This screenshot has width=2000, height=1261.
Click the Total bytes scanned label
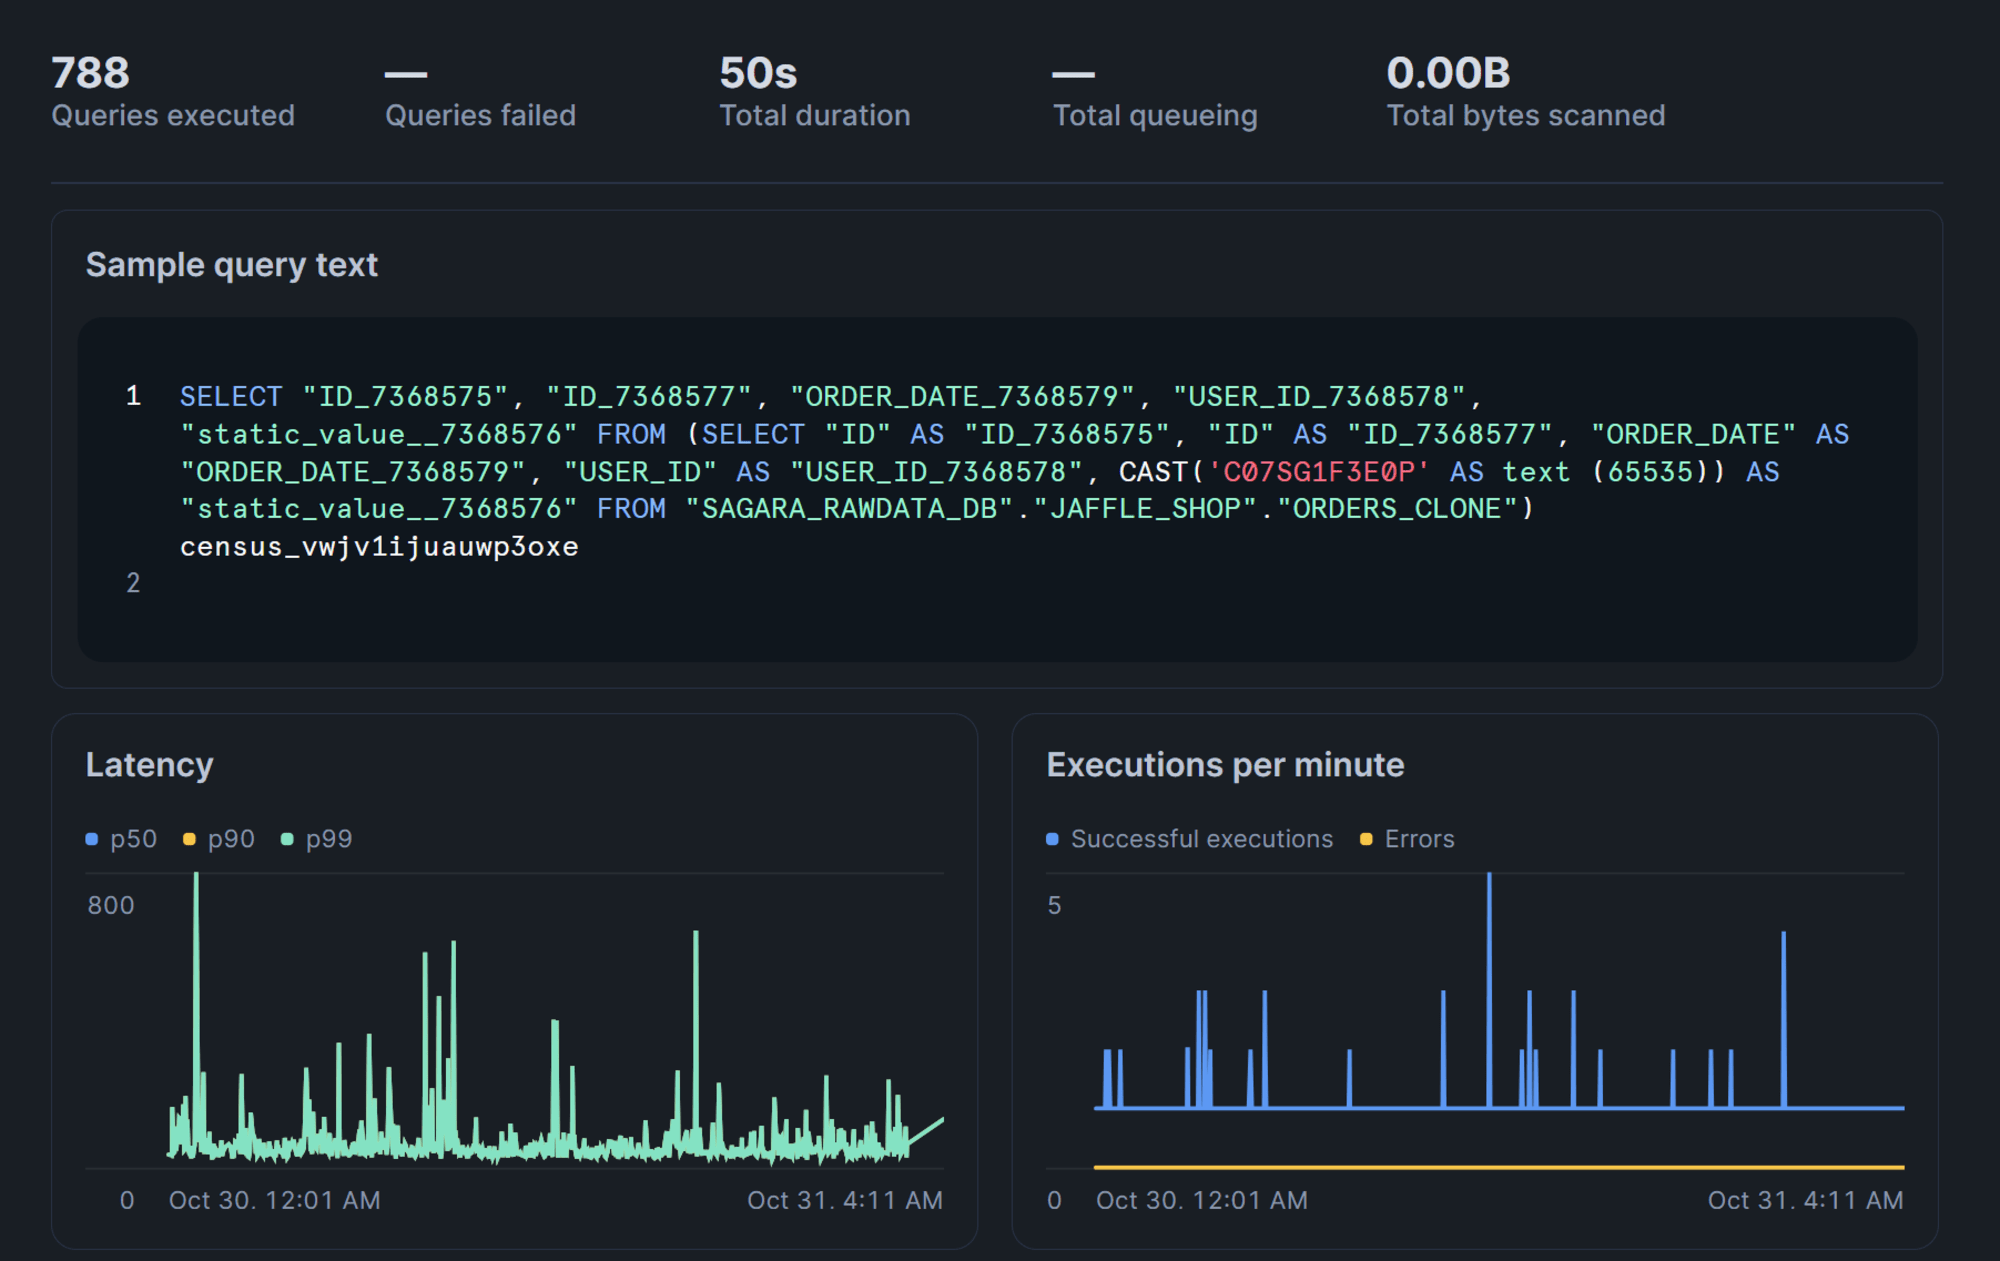(1526, 116)
